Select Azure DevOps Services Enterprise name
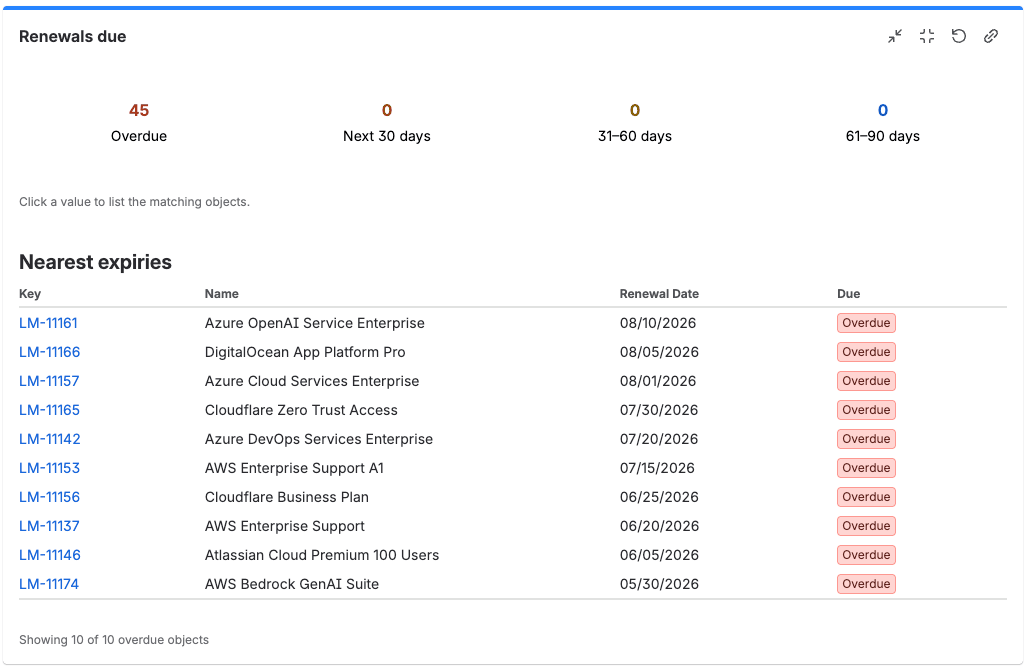 [319, 439]
